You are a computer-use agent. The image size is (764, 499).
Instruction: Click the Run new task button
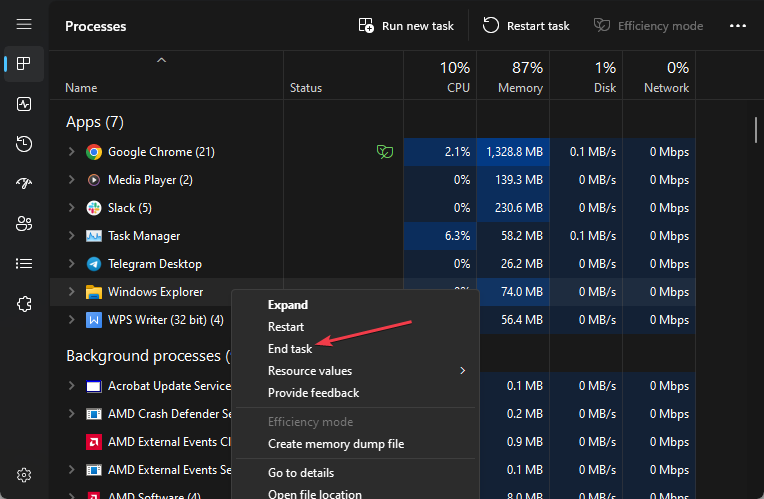click(406, 26)
